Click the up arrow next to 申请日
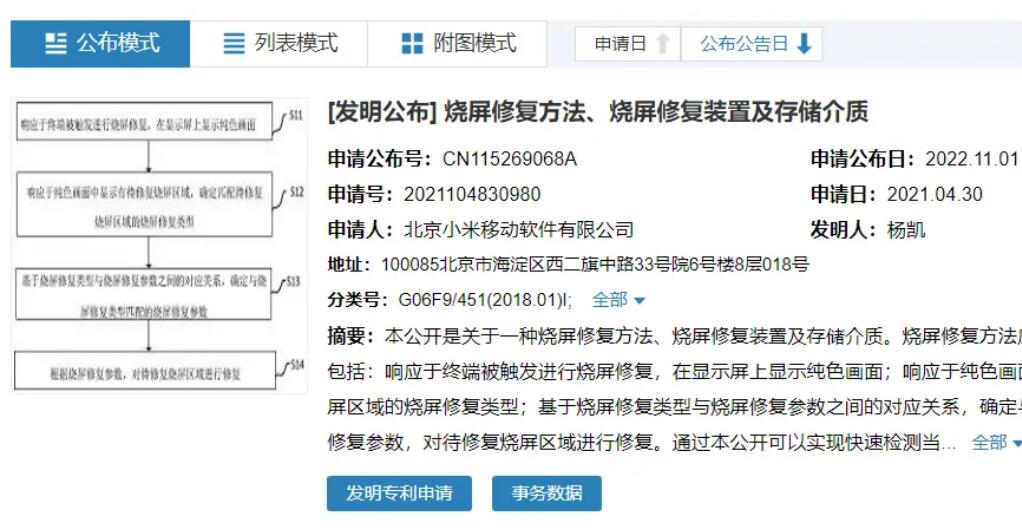Screen dimensions: 1022x530 pos(662,44)
